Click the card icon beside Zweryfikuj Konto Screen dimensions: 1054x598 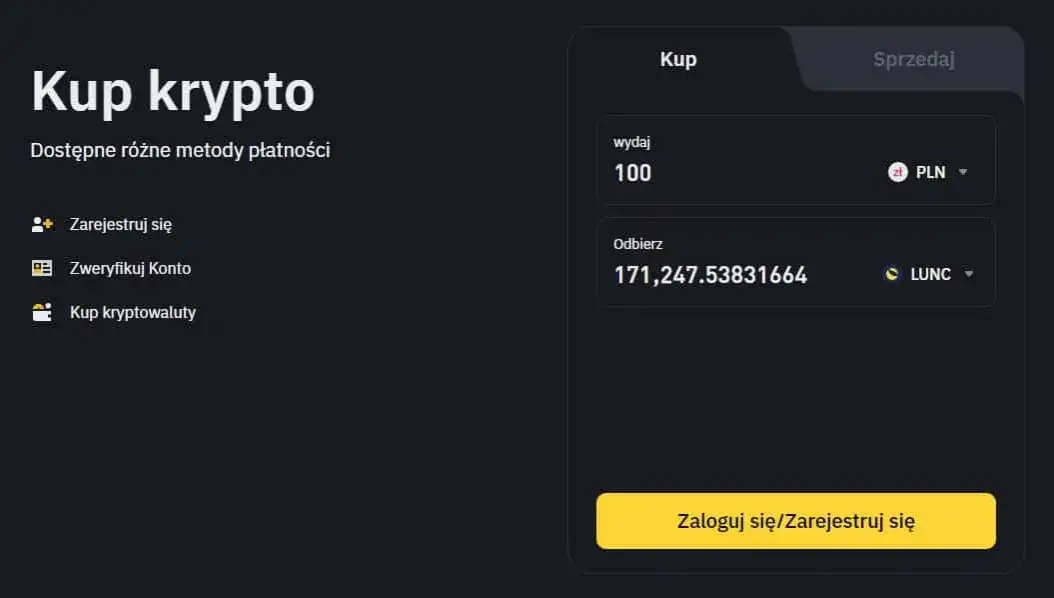44,268
